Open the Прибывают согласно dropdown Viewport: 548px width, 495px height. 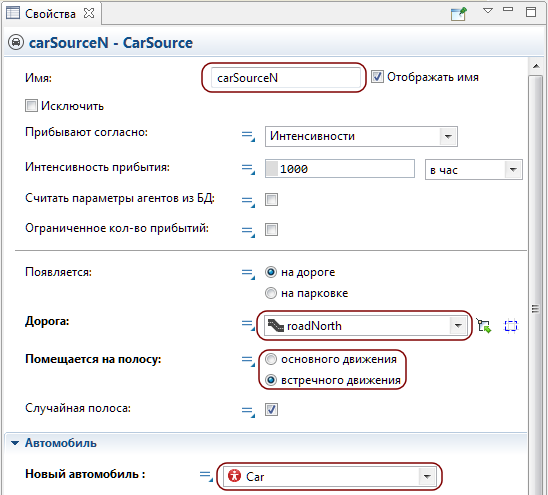(361, 136)
